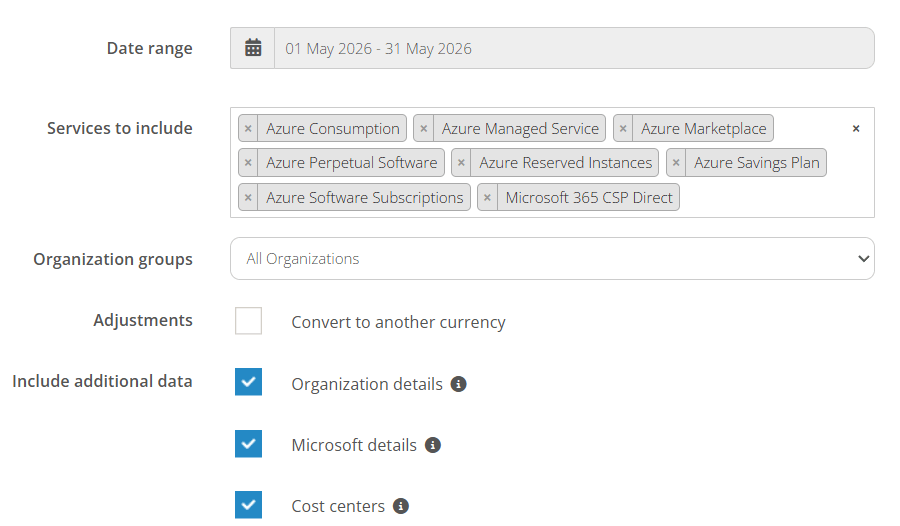Image resolution: width=900 pixels, height=526 pixels.
Task: Click the Date range field label
Action: 150,48
